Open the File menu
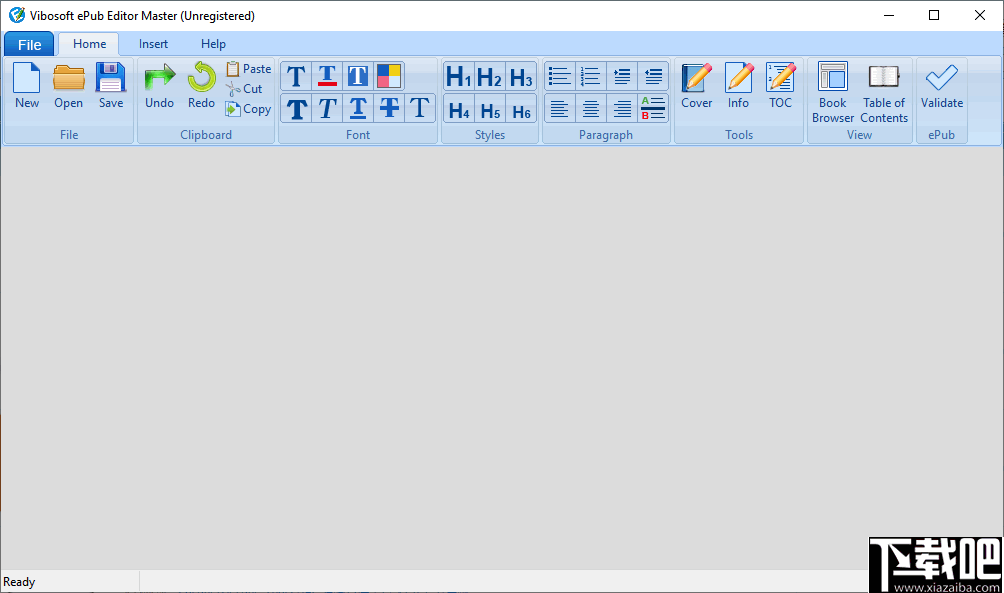Screen dimensions: 1004x593 click(29, 44)
